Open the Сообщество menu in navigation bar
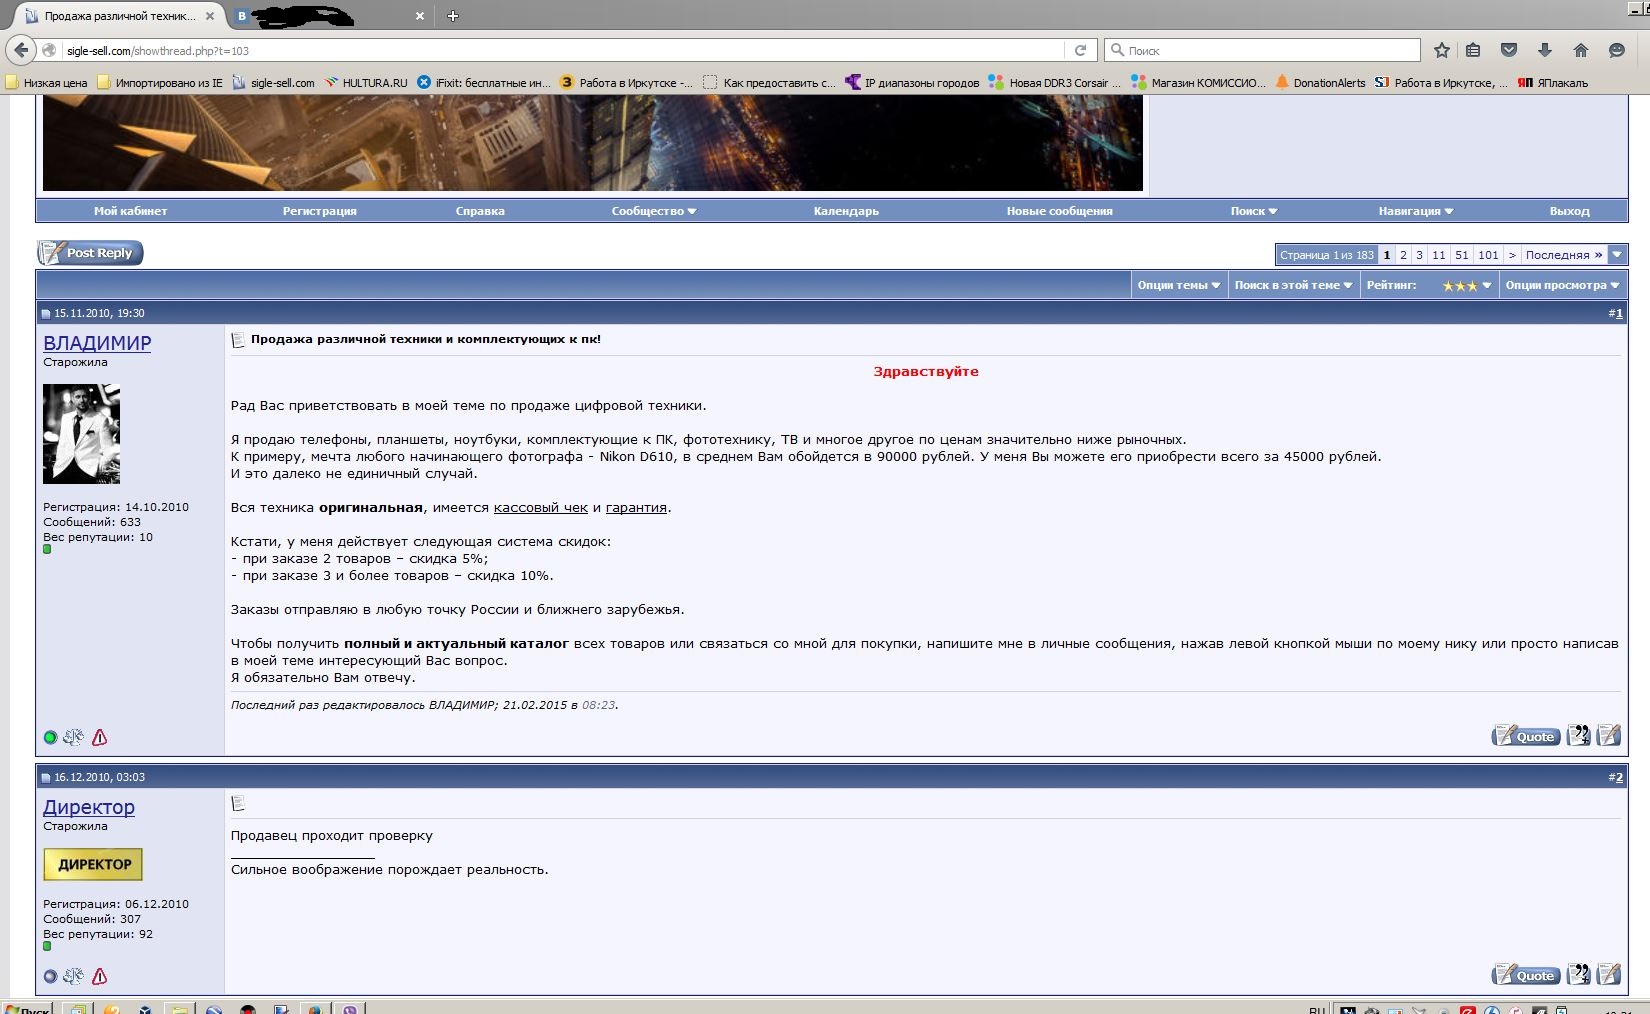Image resolution: width=1650 pixels, height=1014 pixels. coord(653,211)
